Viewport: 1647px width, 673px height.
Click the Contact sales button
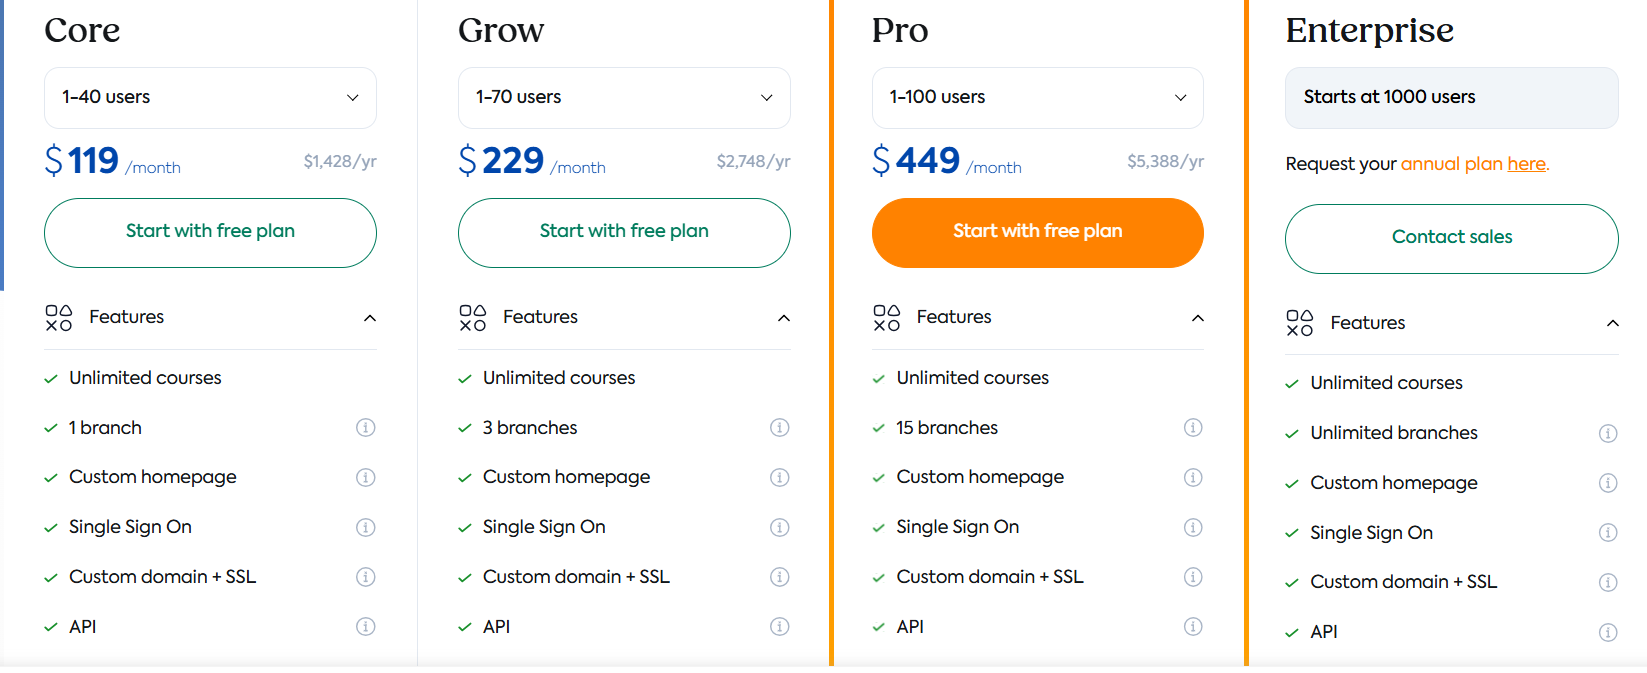coord(1452,238)
